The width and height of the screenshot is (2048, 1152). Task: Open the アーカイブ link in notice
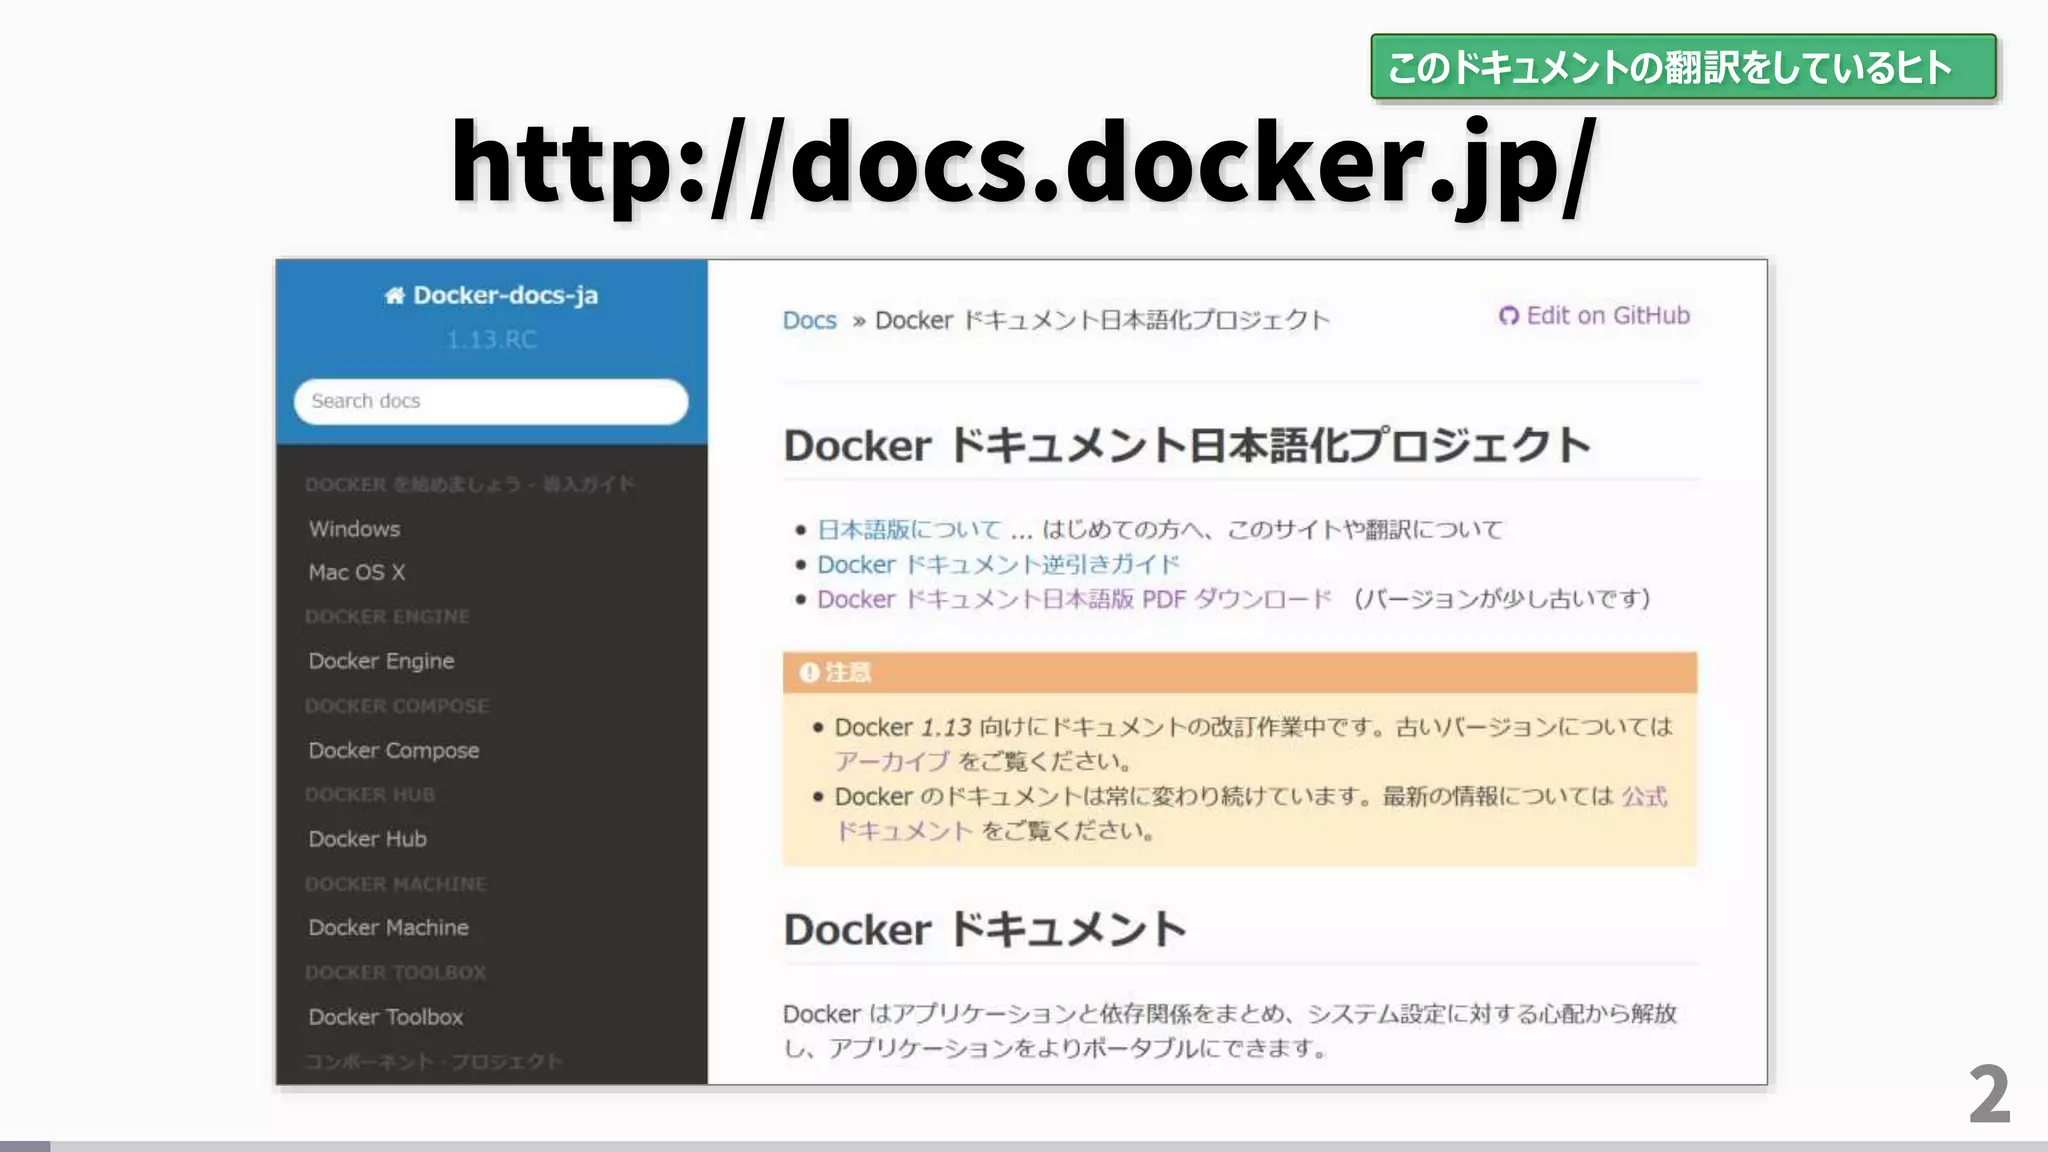pyautogui.click(x=892, y=761)
